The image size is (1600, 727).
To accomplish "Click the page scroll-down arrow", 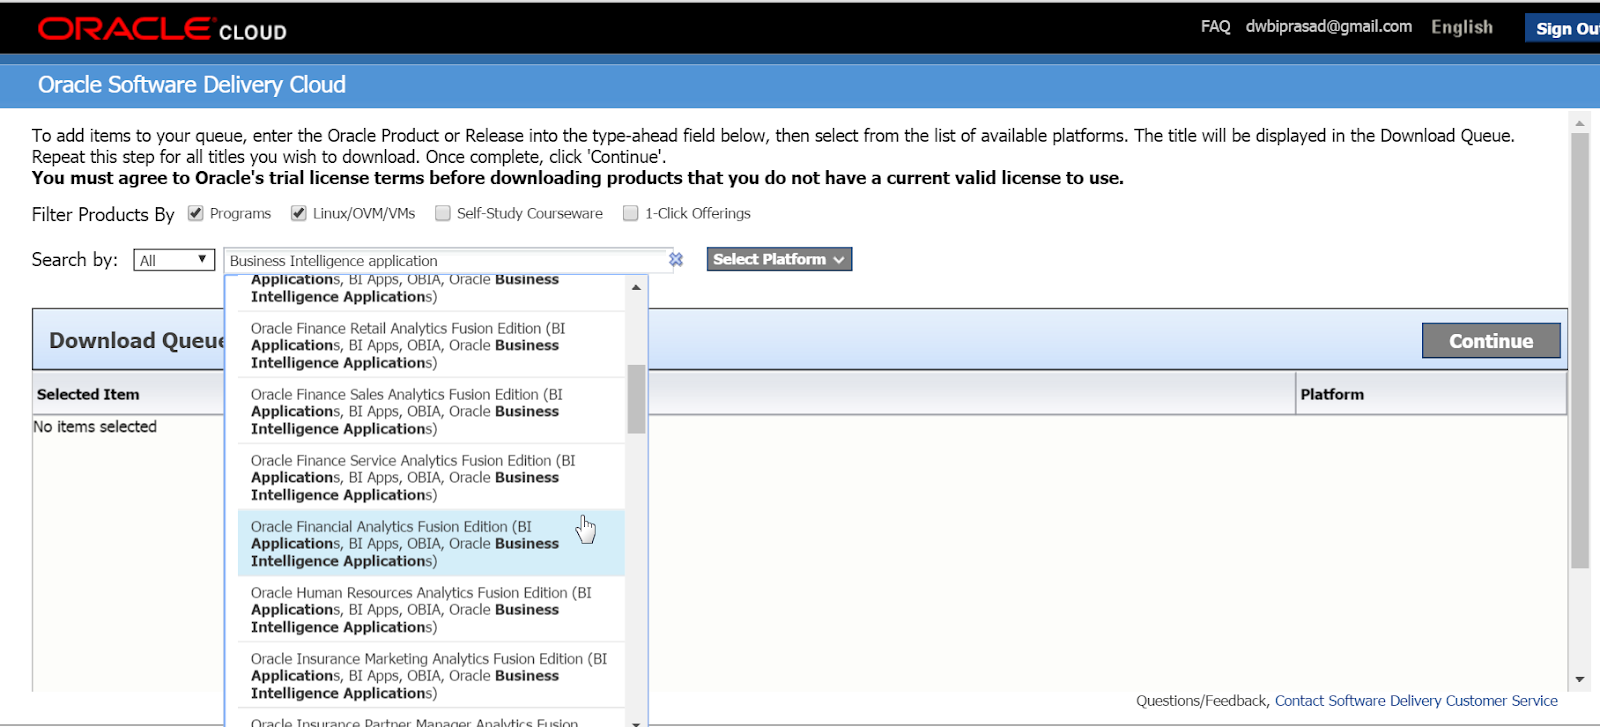I will (x=1580, y=679).
